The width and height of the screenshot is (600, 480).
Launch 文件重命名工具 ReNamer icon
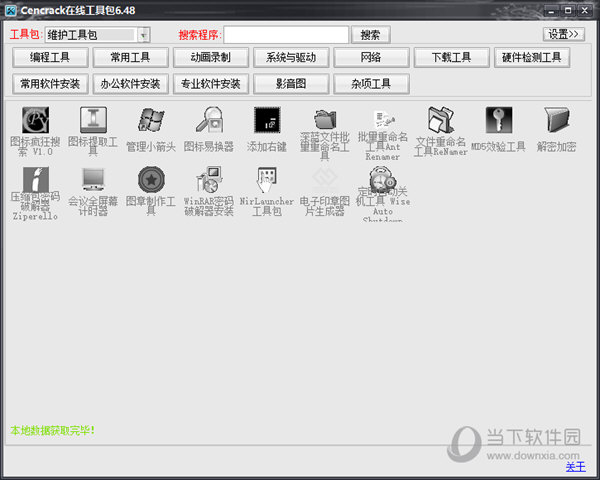click(441, 120)
